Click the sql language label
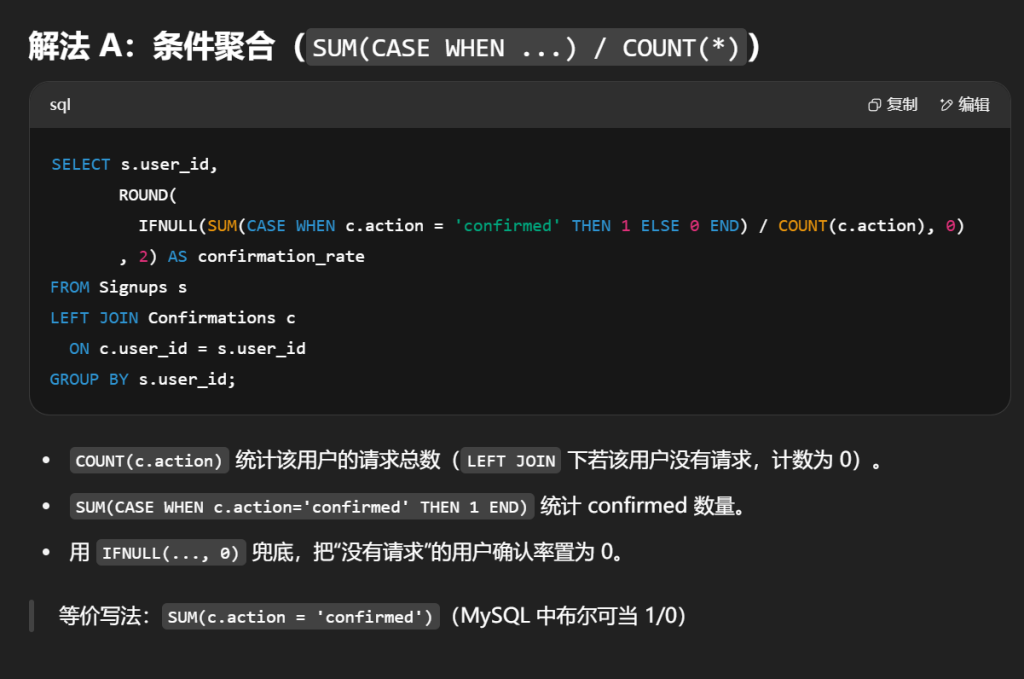This screenshot has height=679, width=1024. pyautogui.click(x=60, y=105)
